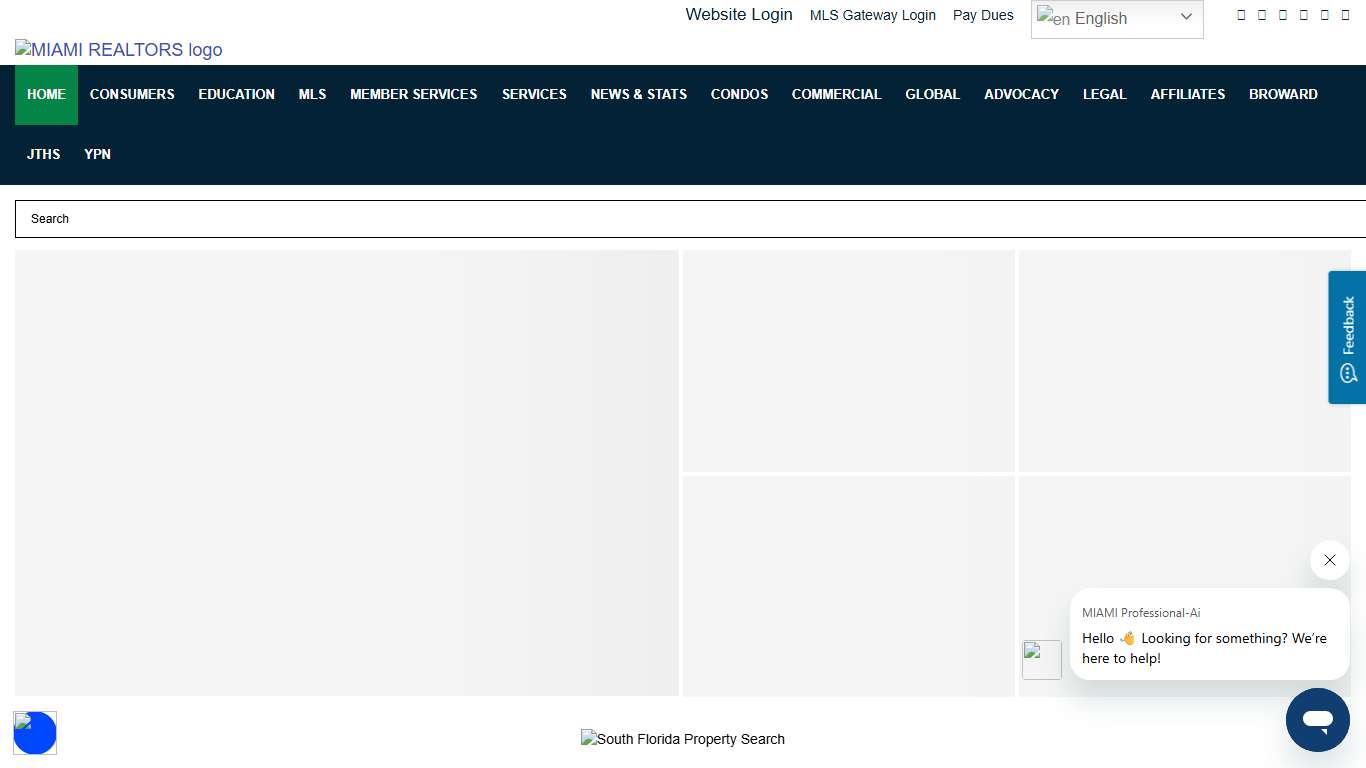Screen dimensions: 1366x768
Task: Open the Commercial menu item
Action: [x=836, y=94]
